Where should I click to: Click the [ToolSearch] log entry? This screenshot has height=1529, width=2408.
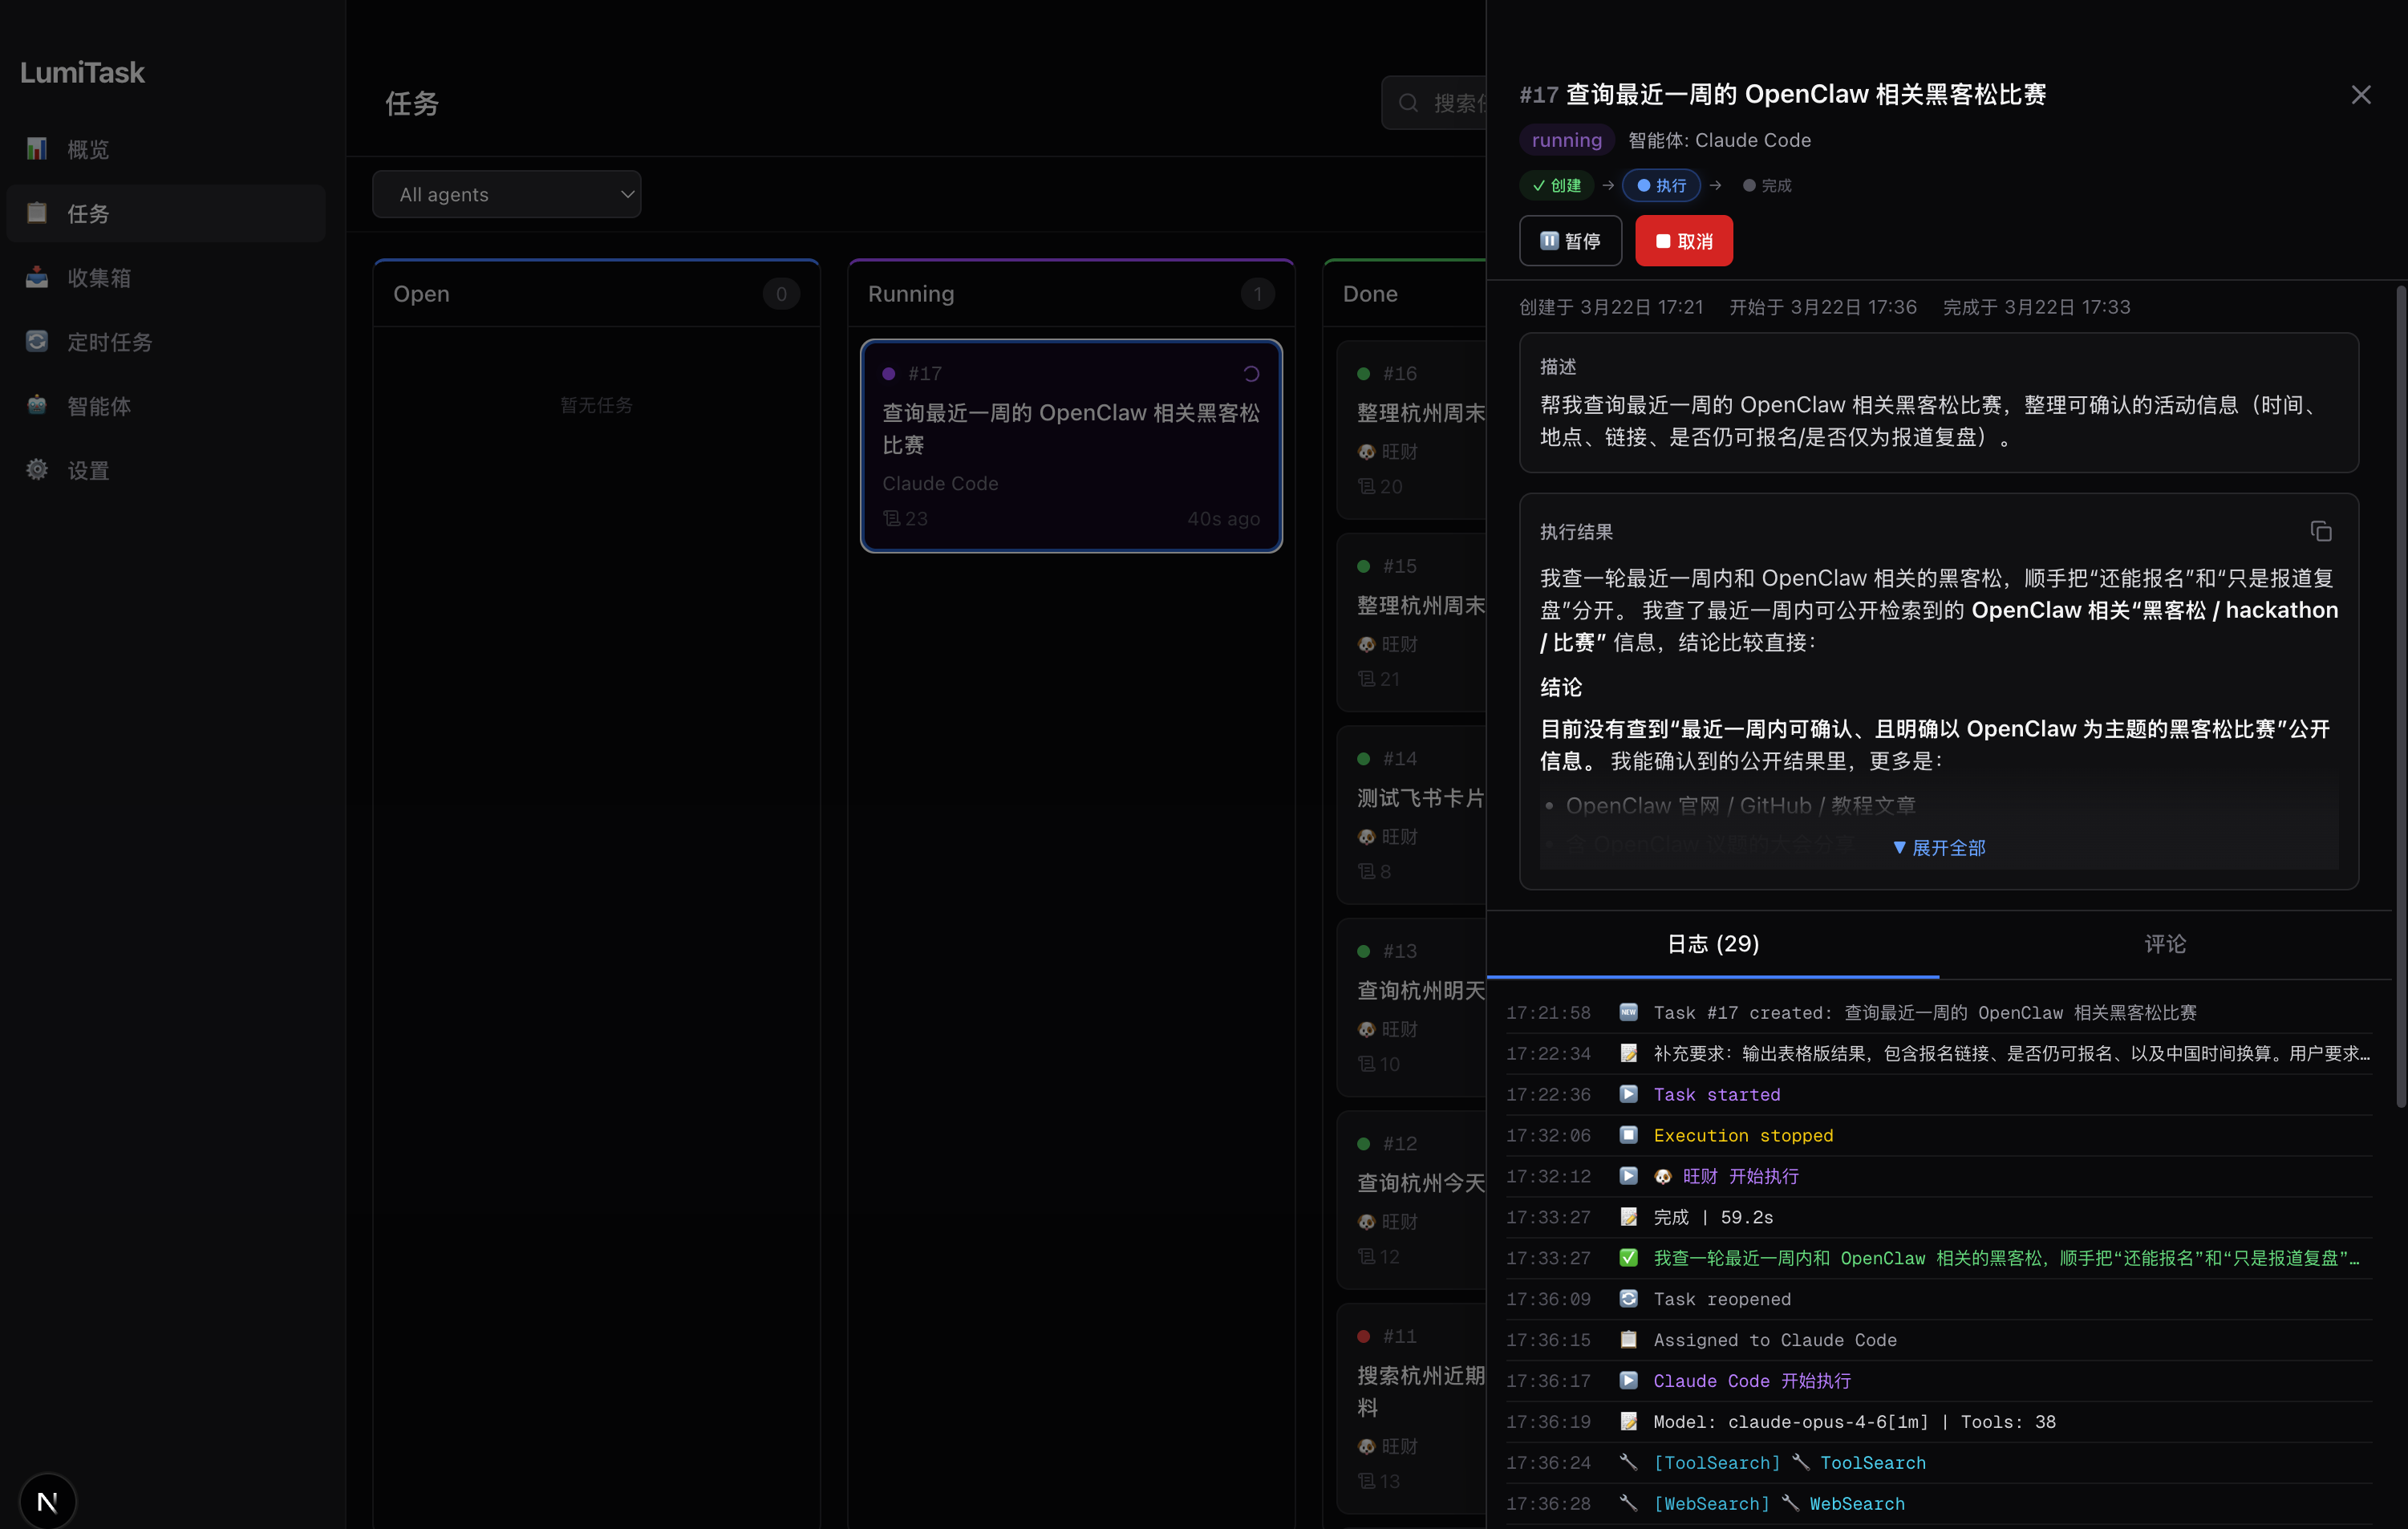(x=1939, y=1463)
